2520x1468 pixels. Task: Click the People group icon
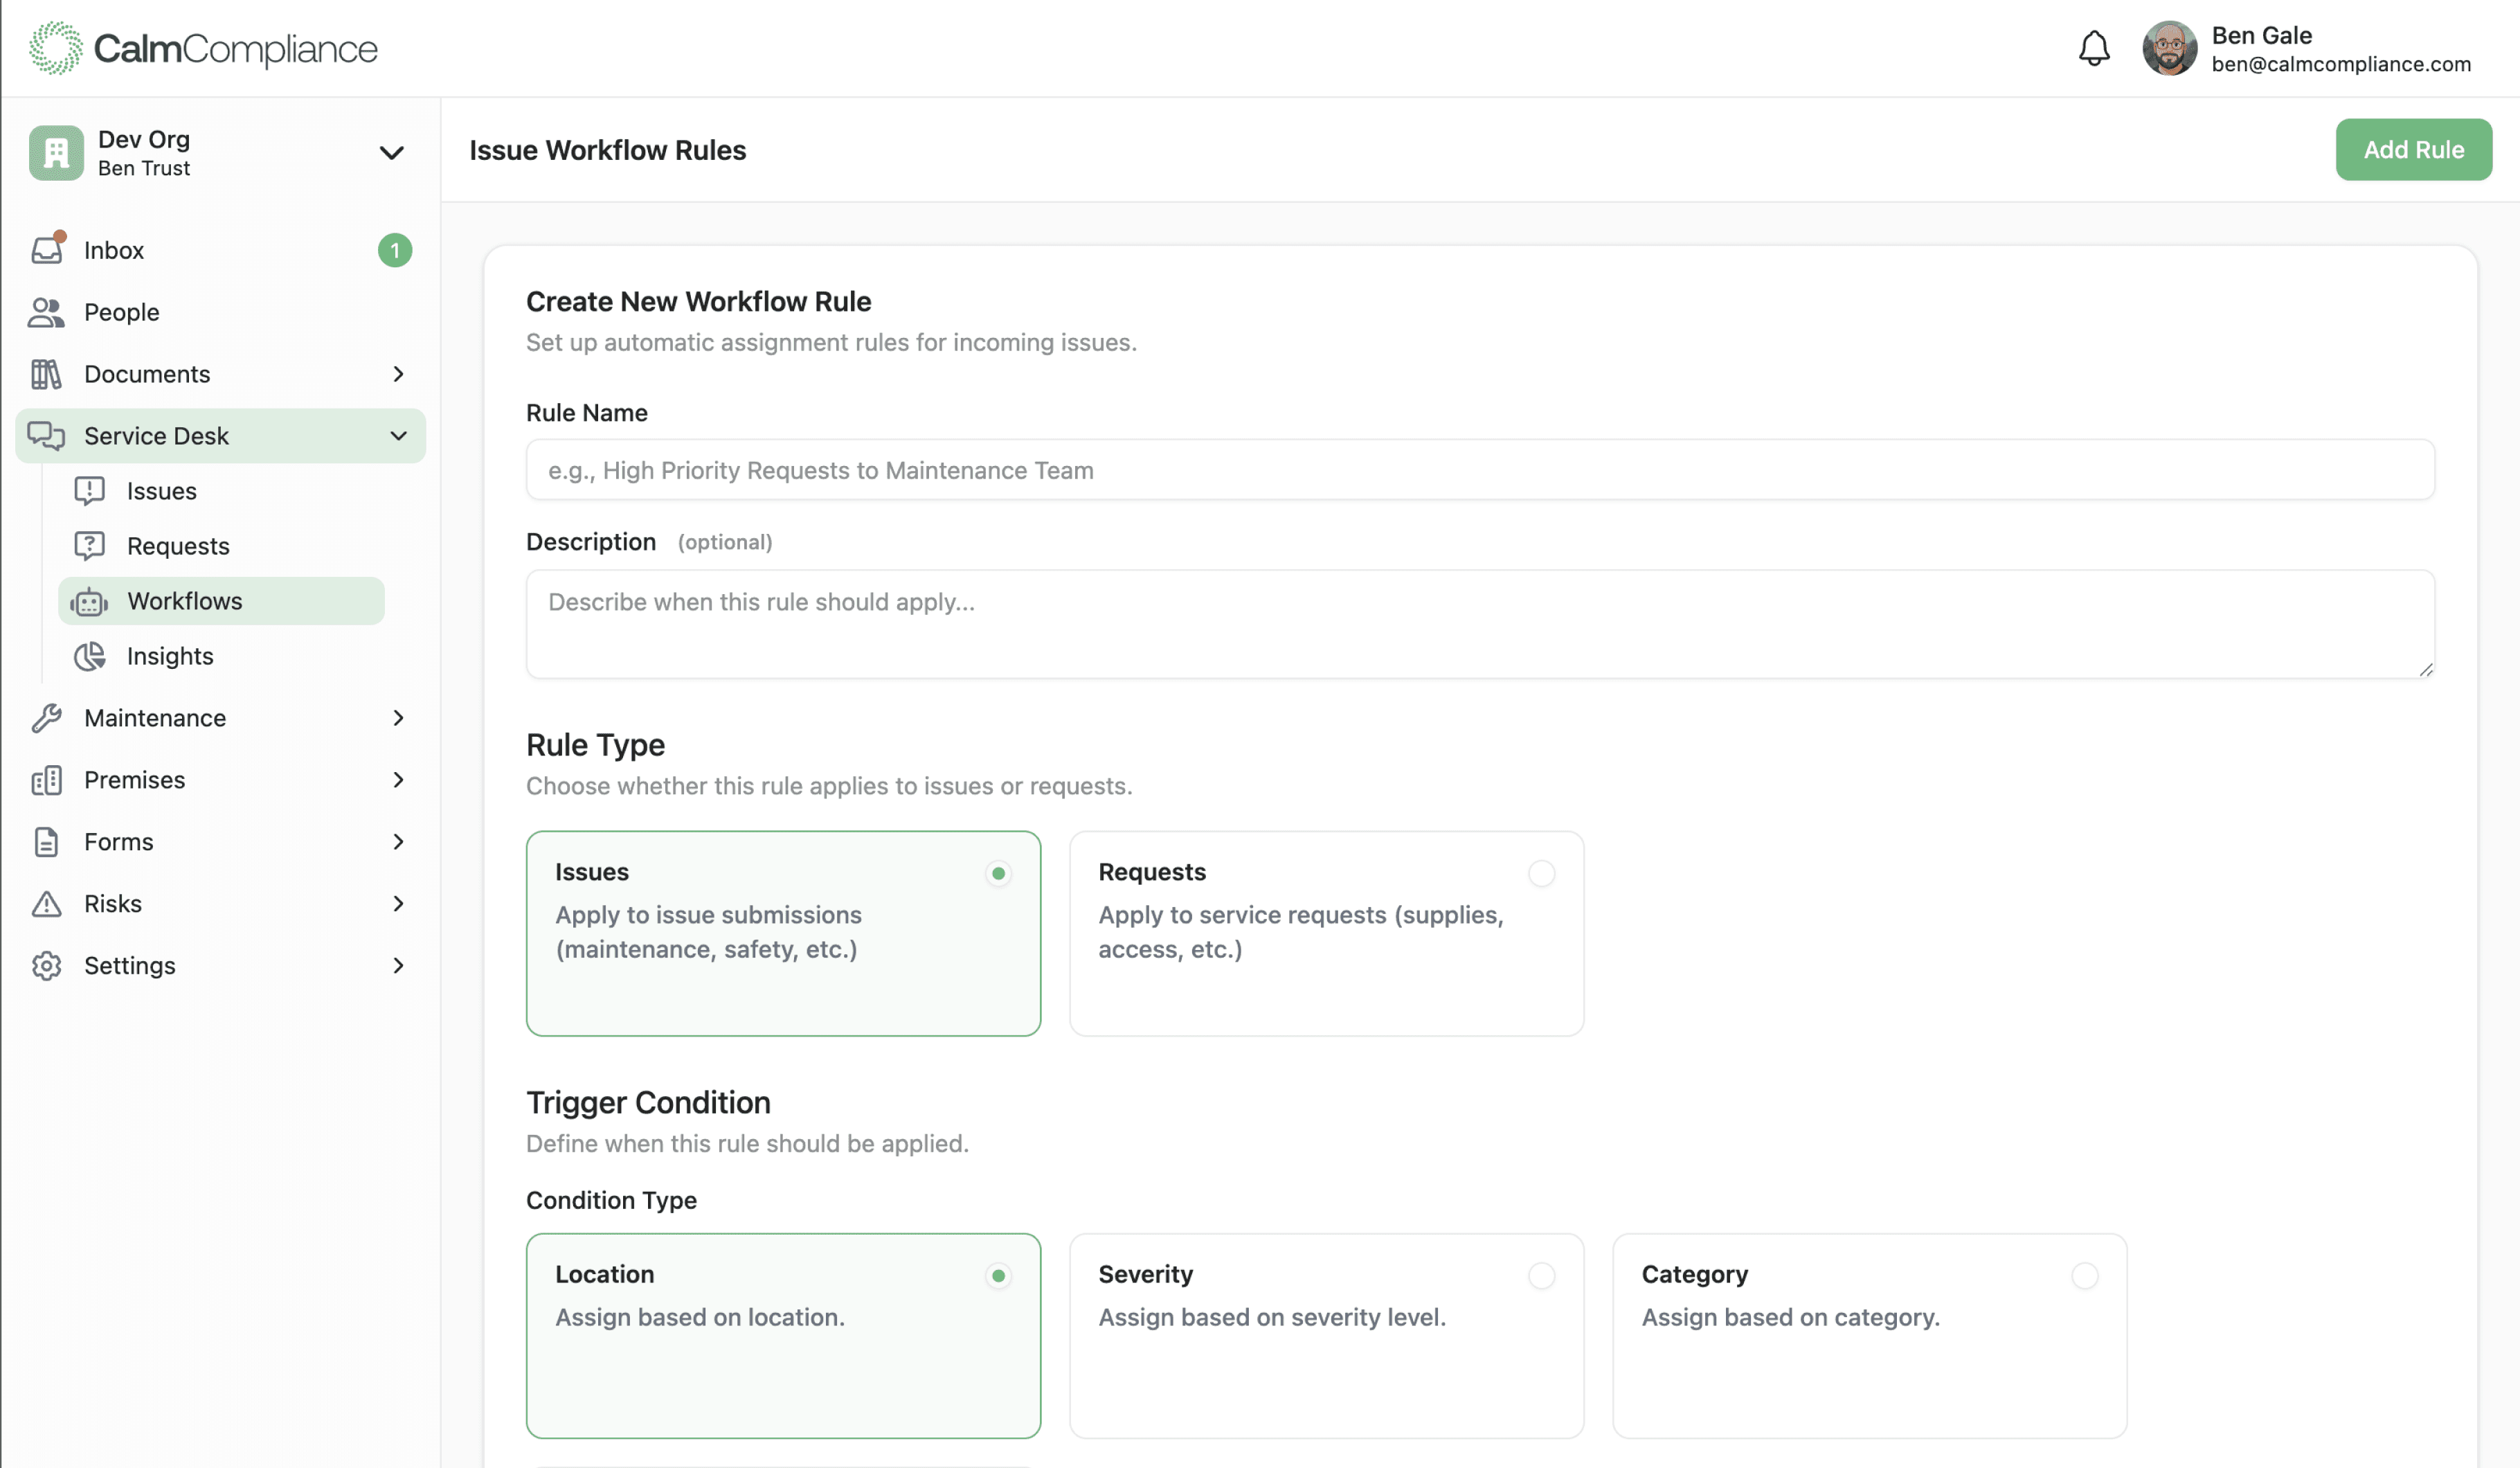[x=46, y=312]
